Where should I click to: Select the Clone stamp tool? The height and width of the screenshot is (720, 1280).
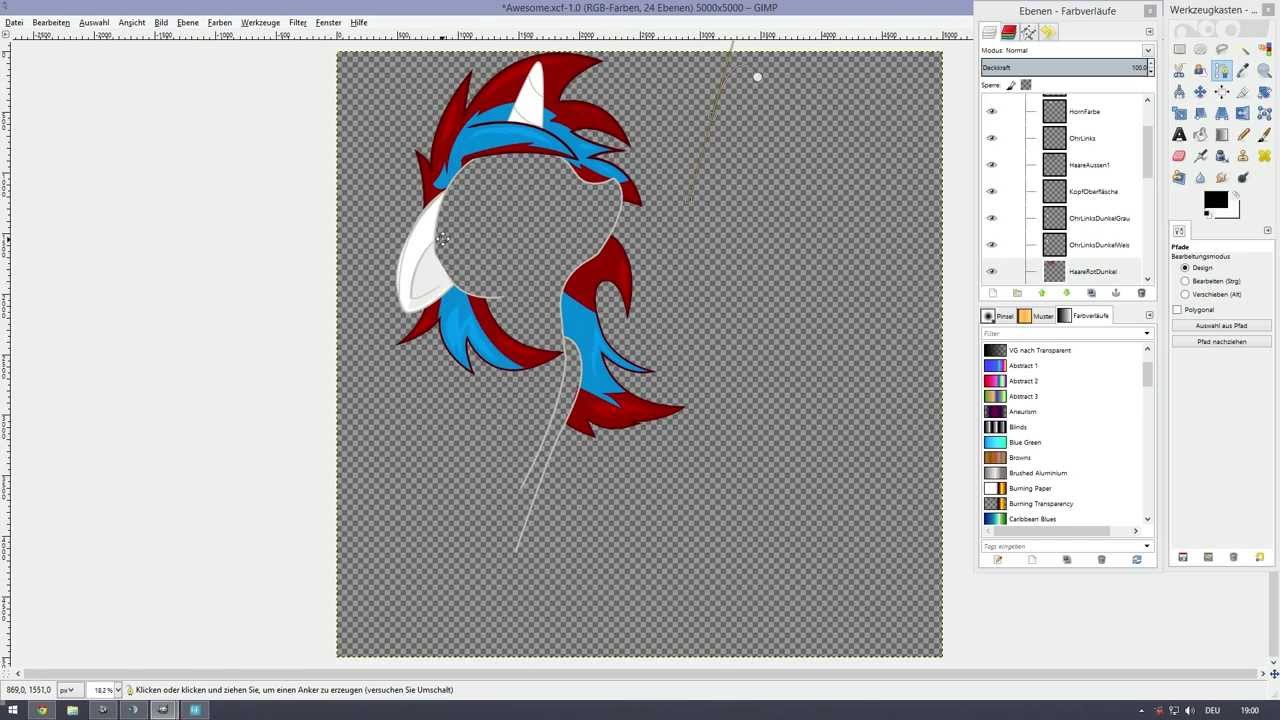coord(1243,156)
